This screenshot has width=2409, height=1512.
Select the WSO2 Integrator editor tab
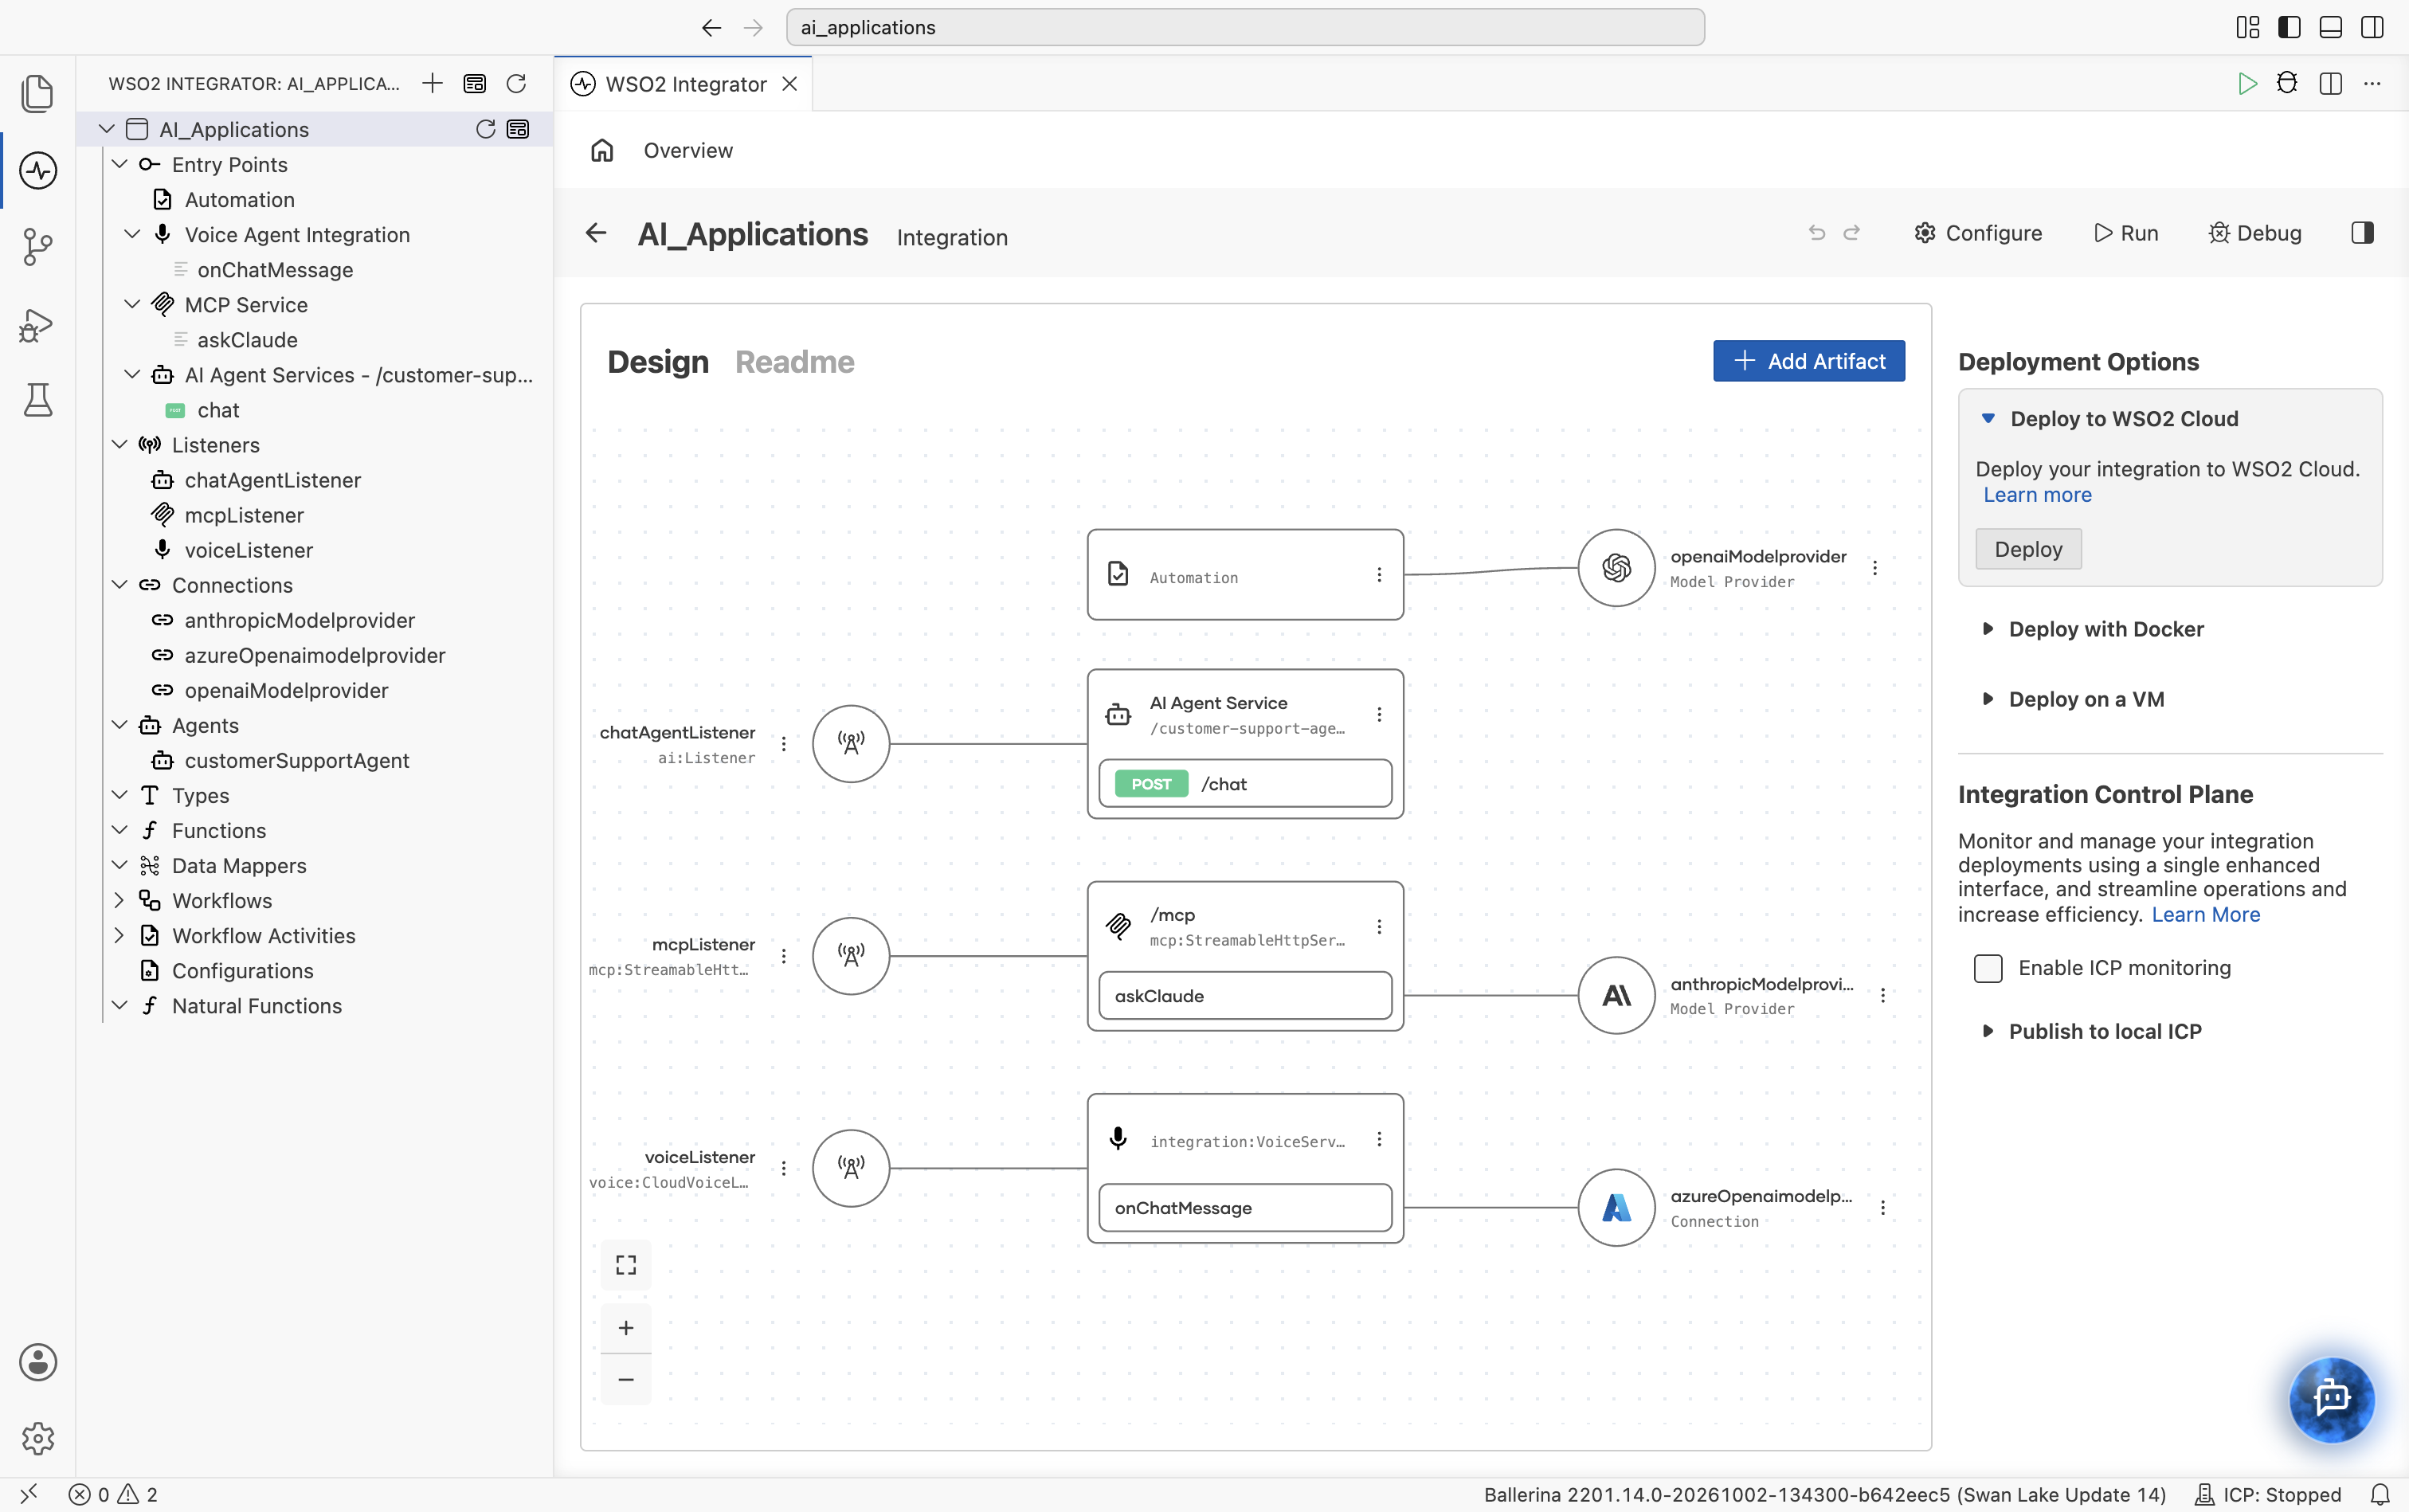click(x=684, y=84)
